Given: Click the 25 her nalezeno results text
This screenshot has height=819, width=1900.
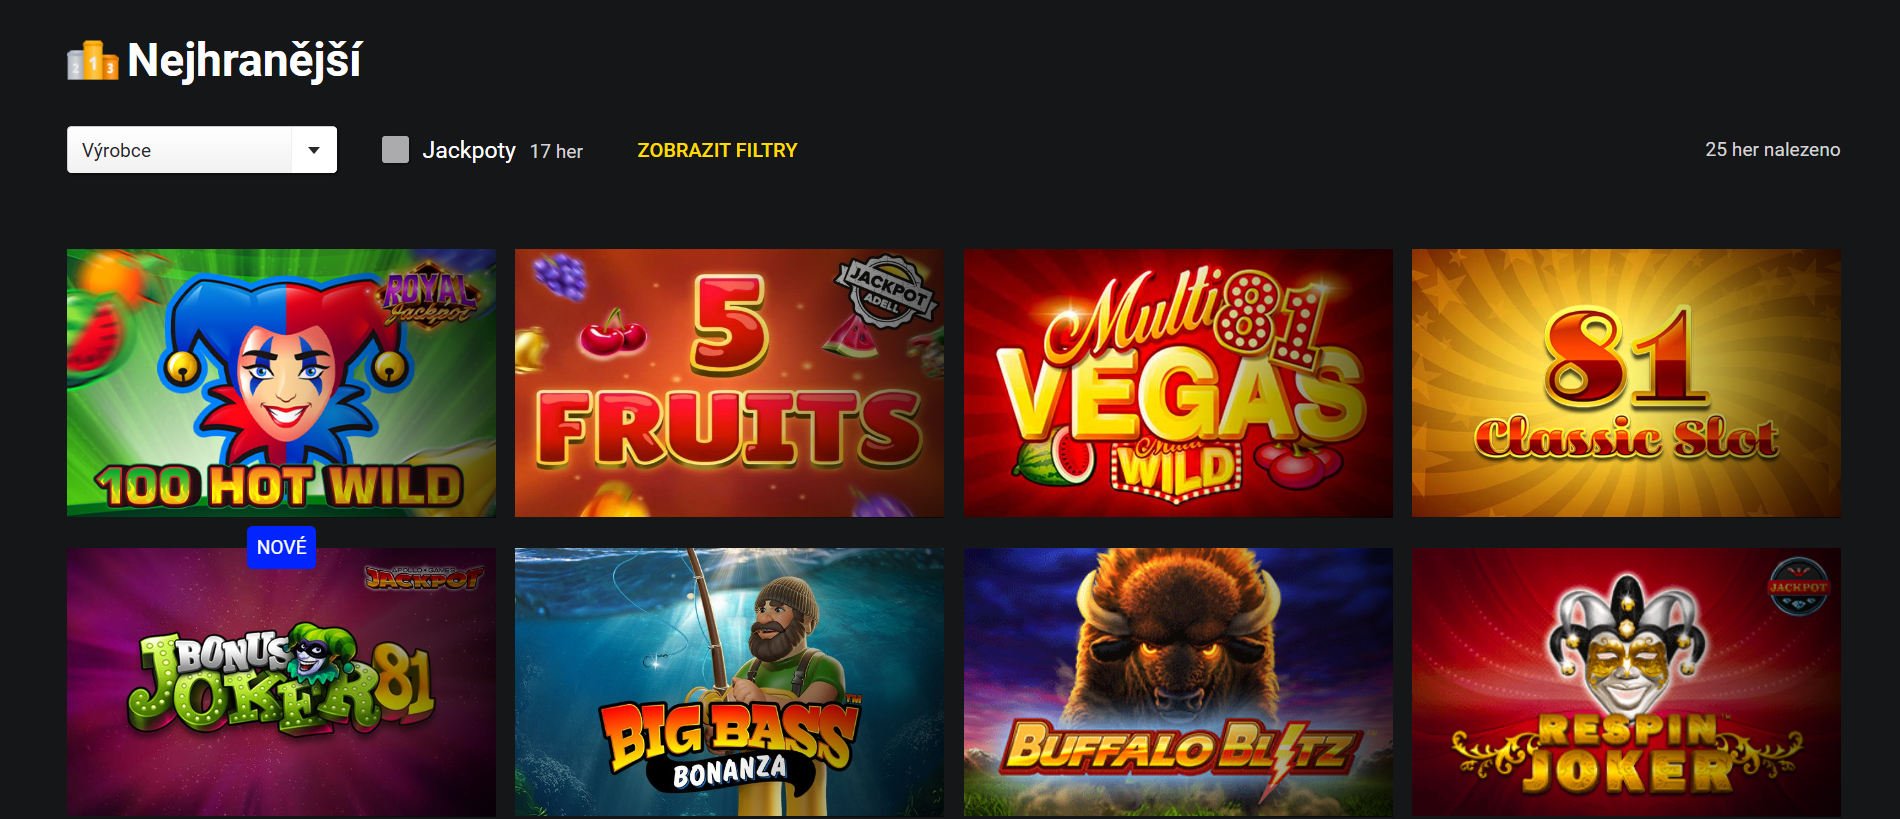Looking at the screenshot, I should (x=1772, y=150).
